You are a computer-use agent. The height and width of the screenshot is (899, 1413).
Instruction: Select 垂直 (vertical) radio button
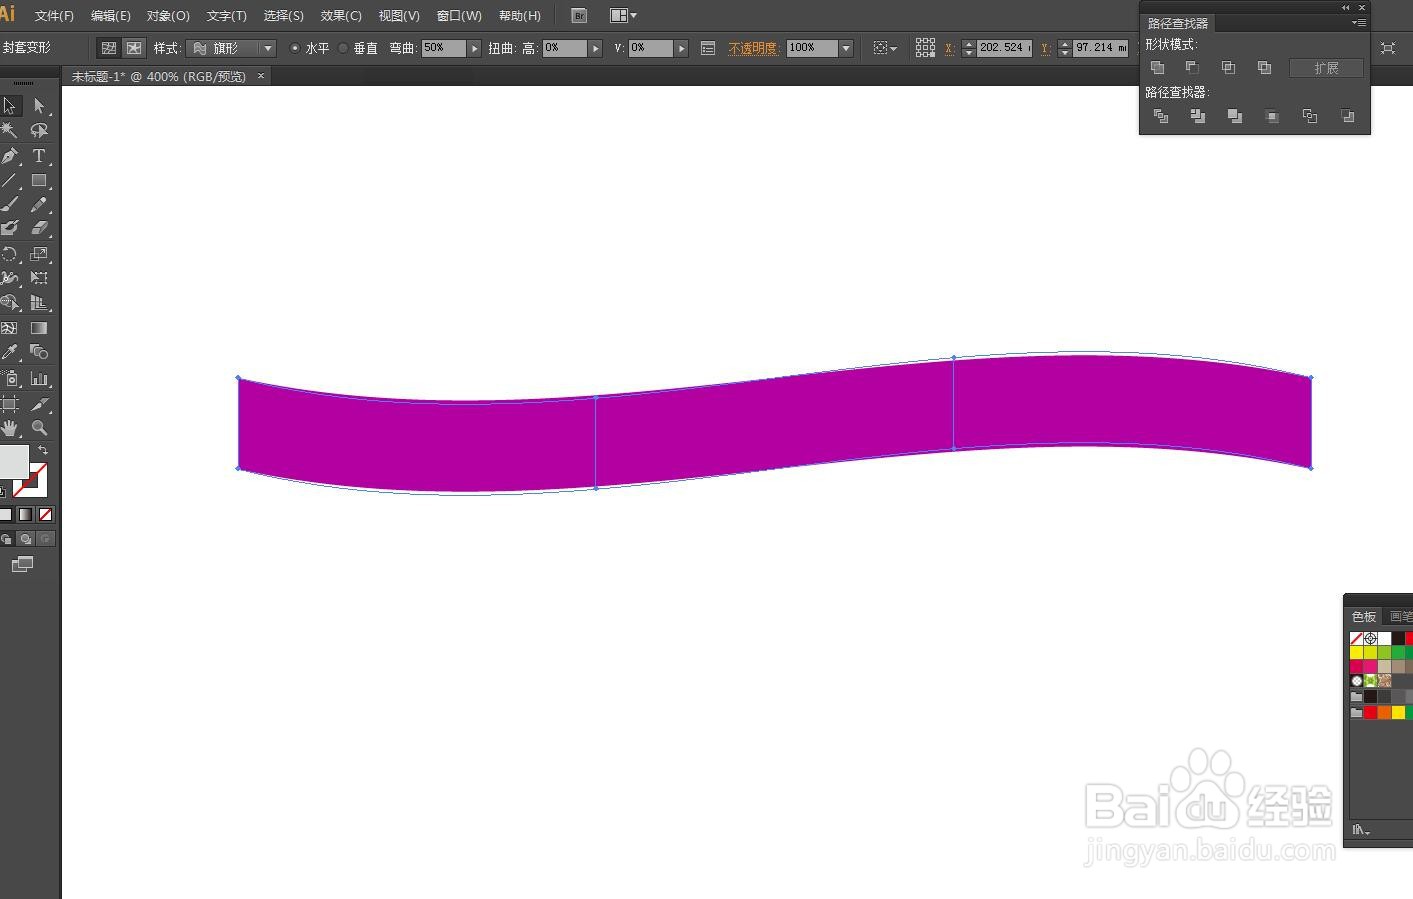click(x=343, y=48)
